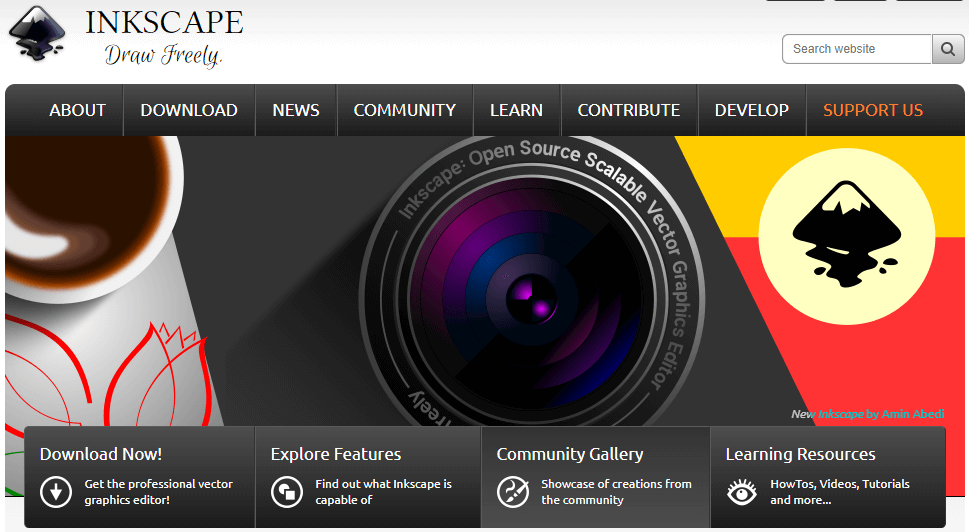Click the Explore Features heading
969x532 pixels.
point(336,454)
